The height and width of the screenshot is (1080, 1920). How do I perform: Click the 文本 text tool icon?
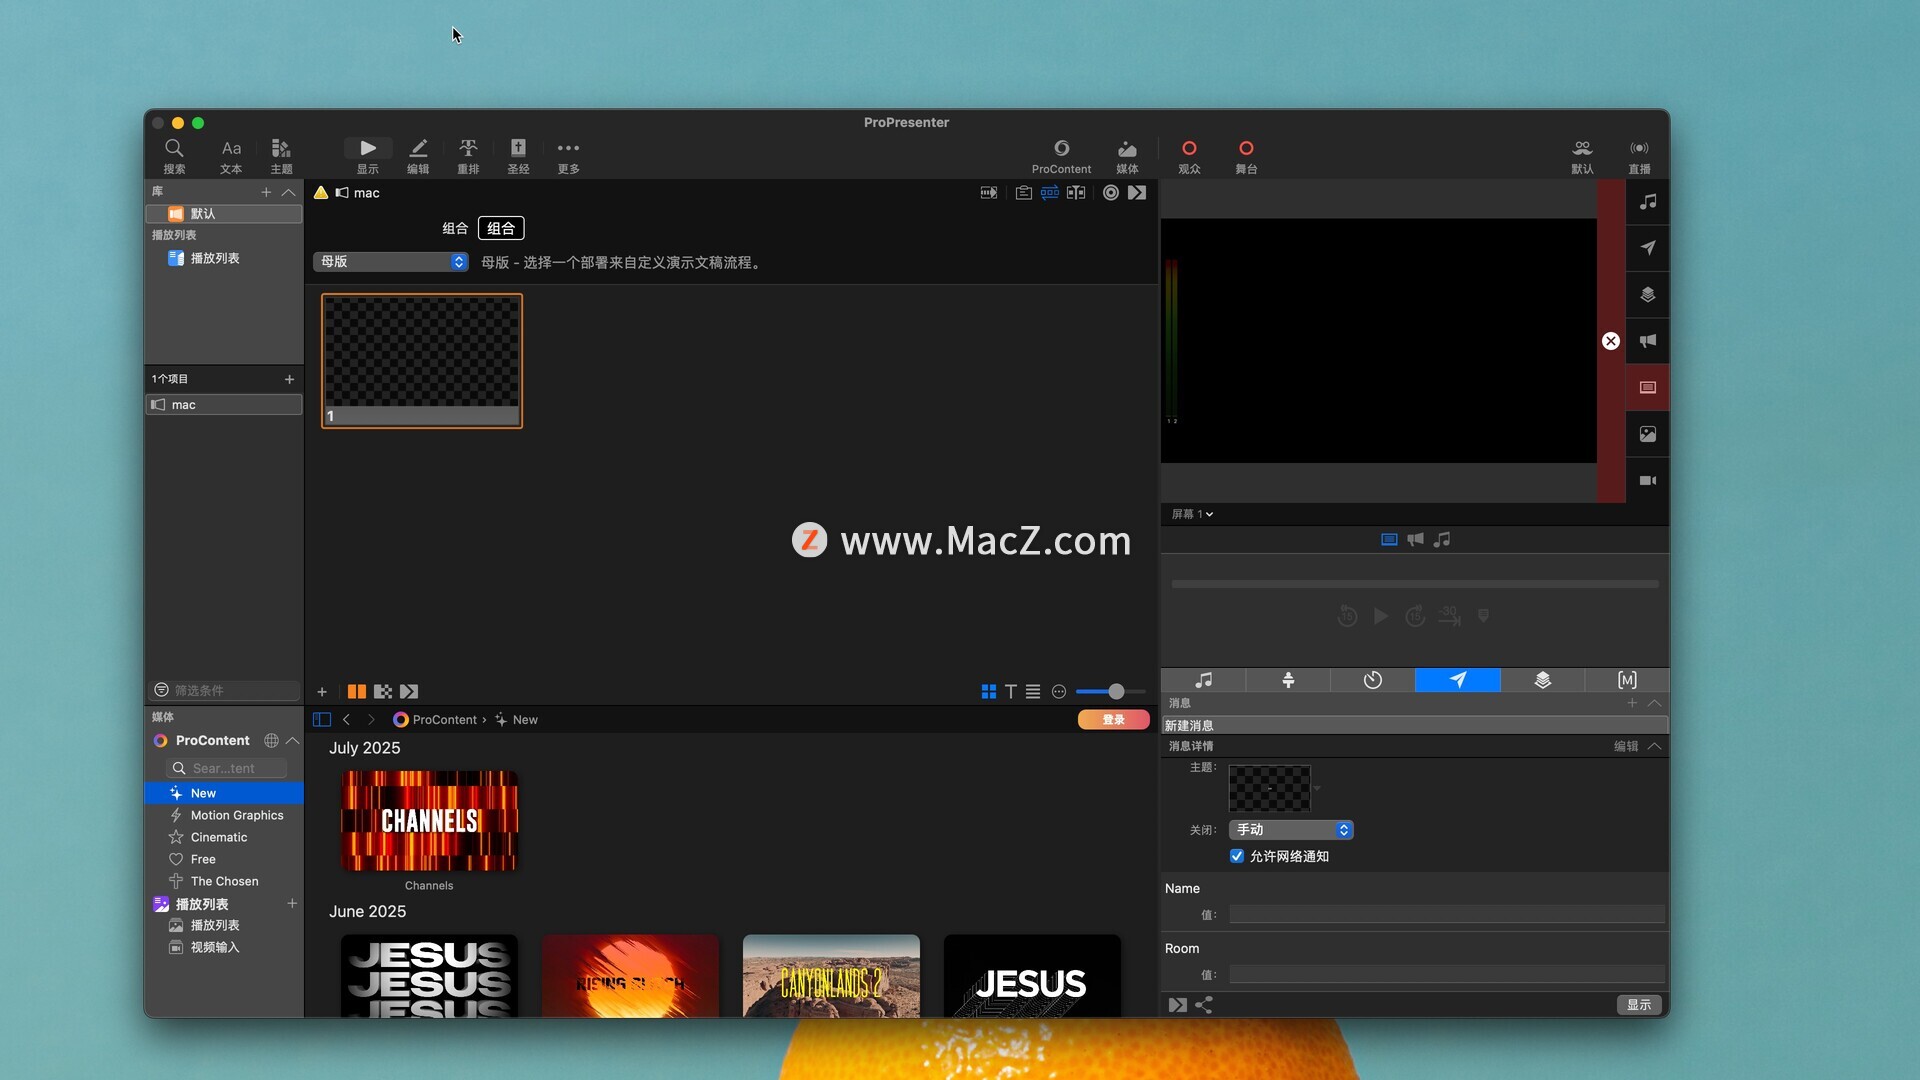231,156
